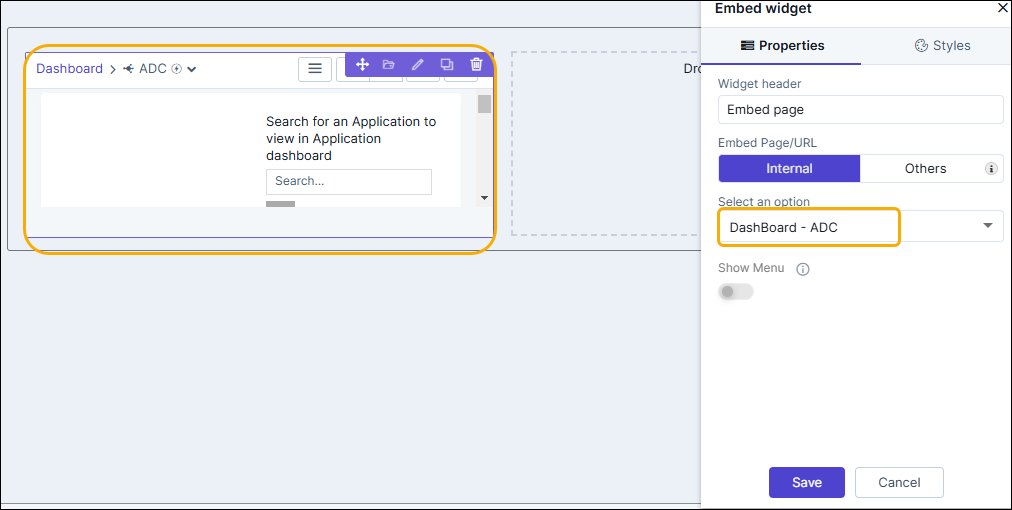Screen dimensions: 1012x510
Task: Select the Internal embed page option
Action: 789,168
